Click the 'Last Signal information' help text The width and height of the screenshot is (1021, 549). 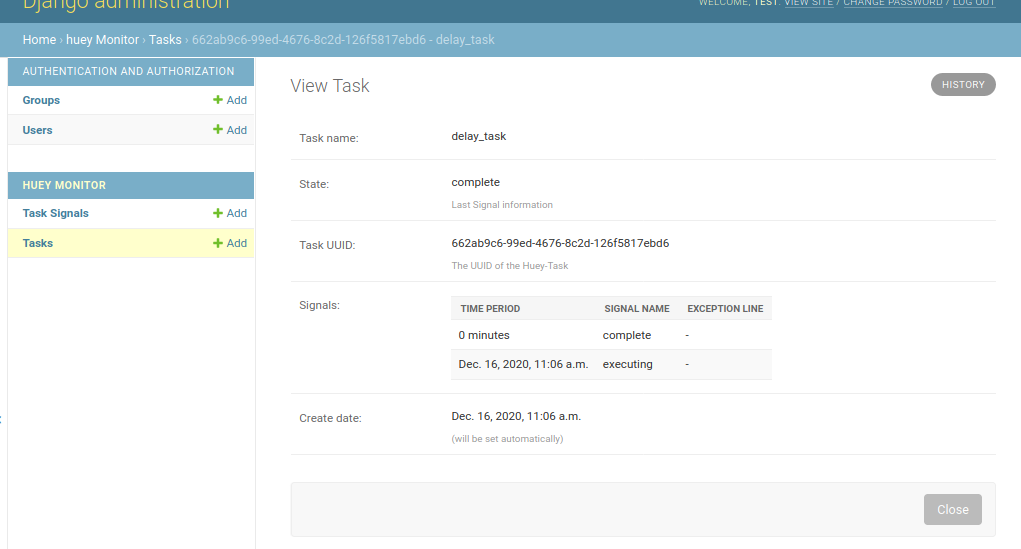click(x=502, y=204)
